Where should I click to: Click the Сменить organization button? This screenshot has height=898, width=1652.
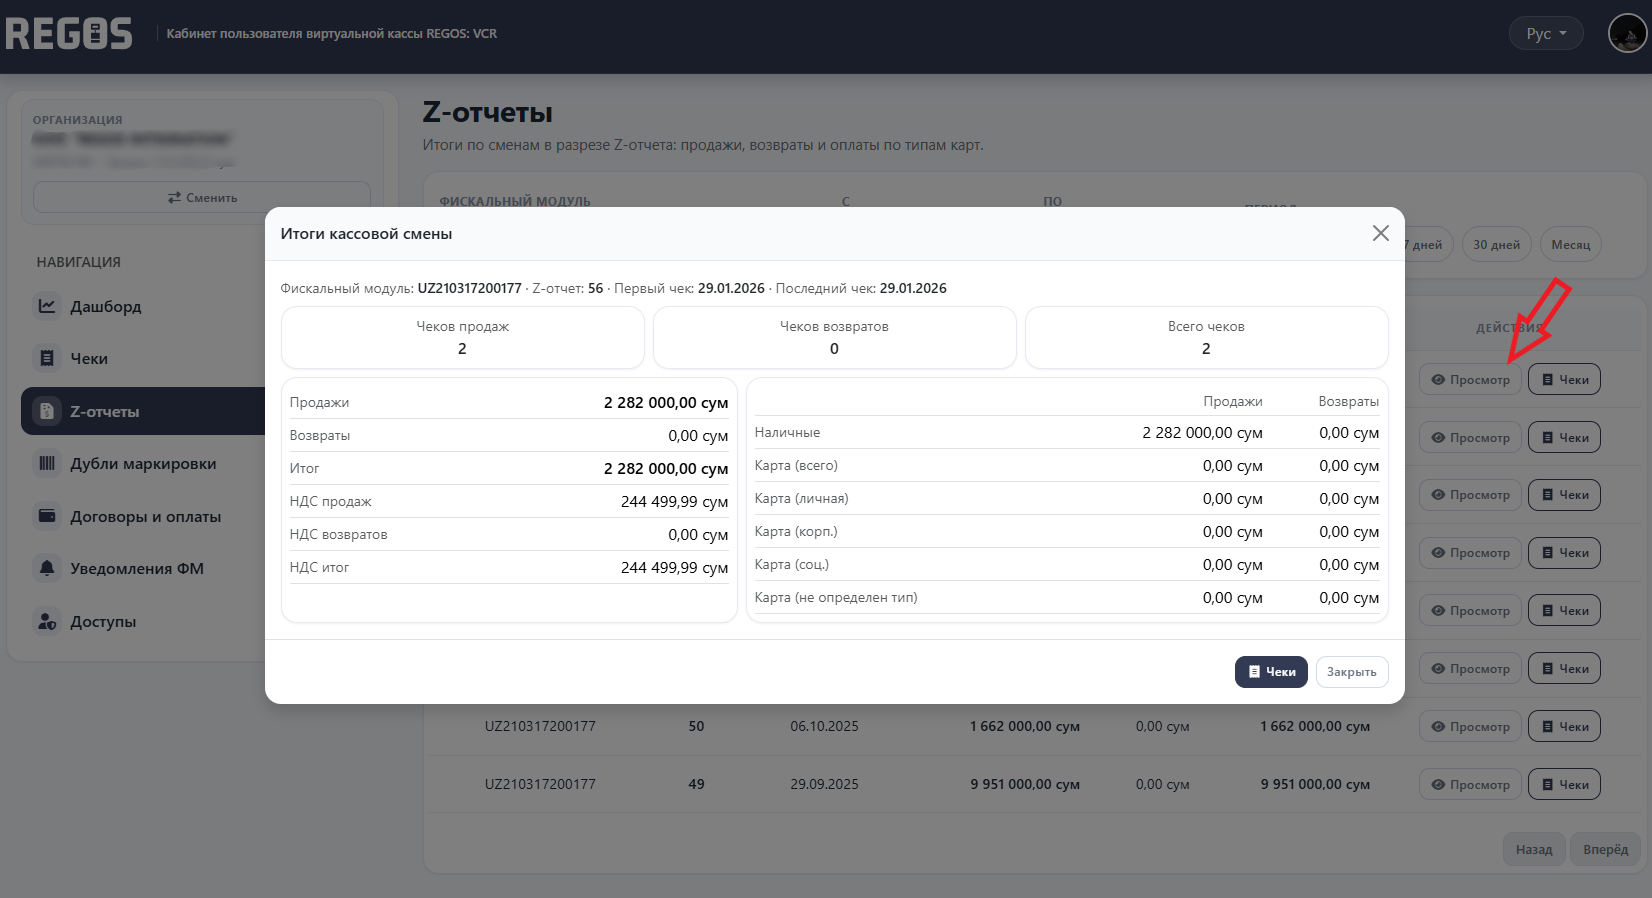[x=202, y=197]
